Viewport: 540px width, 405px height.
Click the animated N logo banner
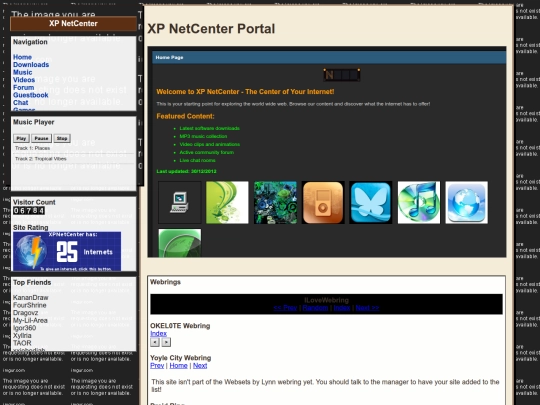point(342,75)
